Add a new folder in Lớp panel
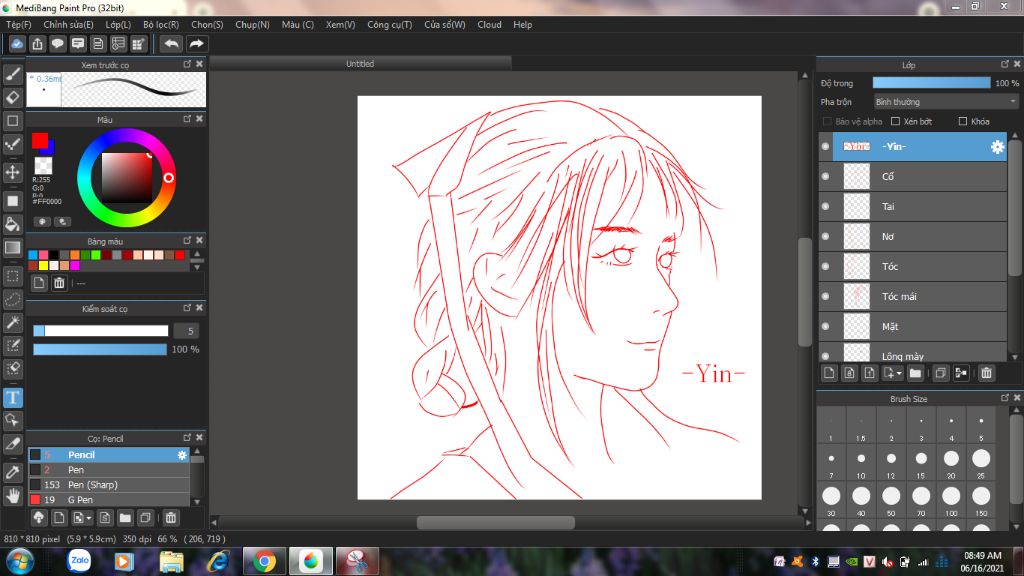The image size is (1024, 576). click(915, 373)
